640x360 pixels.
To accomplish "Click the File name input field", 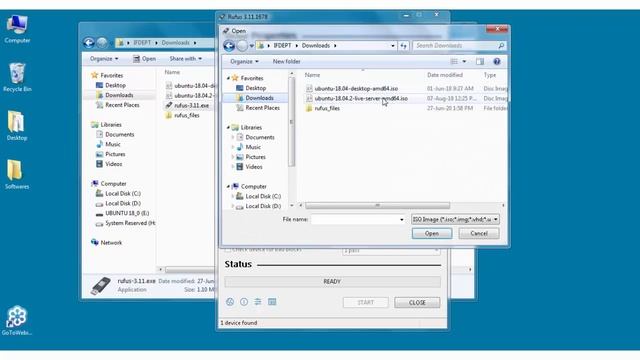I will 358,220.
